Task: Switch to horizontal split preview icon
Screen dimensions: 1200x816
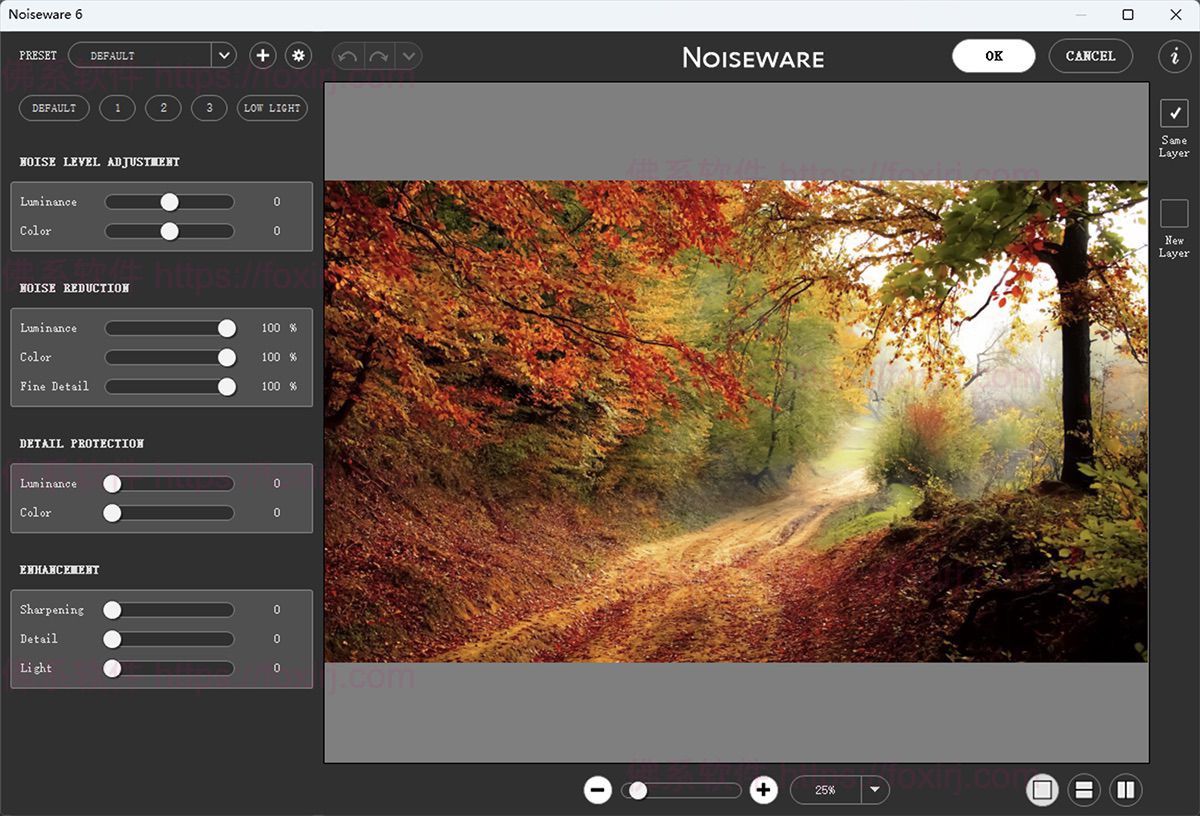Action: click(x=1083, y=790)
